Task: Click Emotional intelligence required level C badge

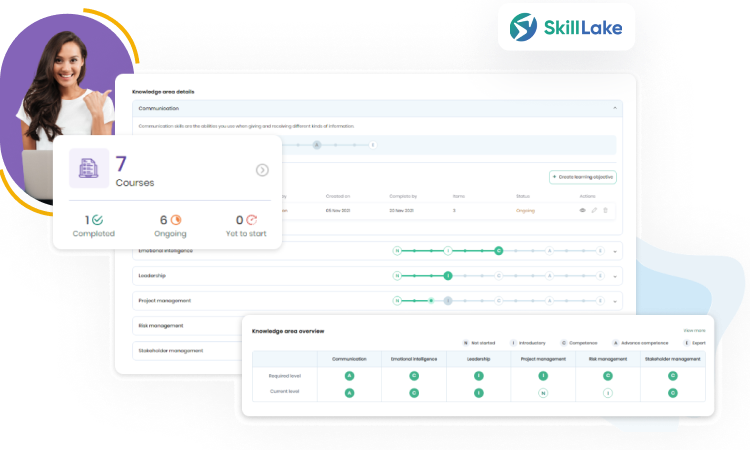Action: point(414,376)
